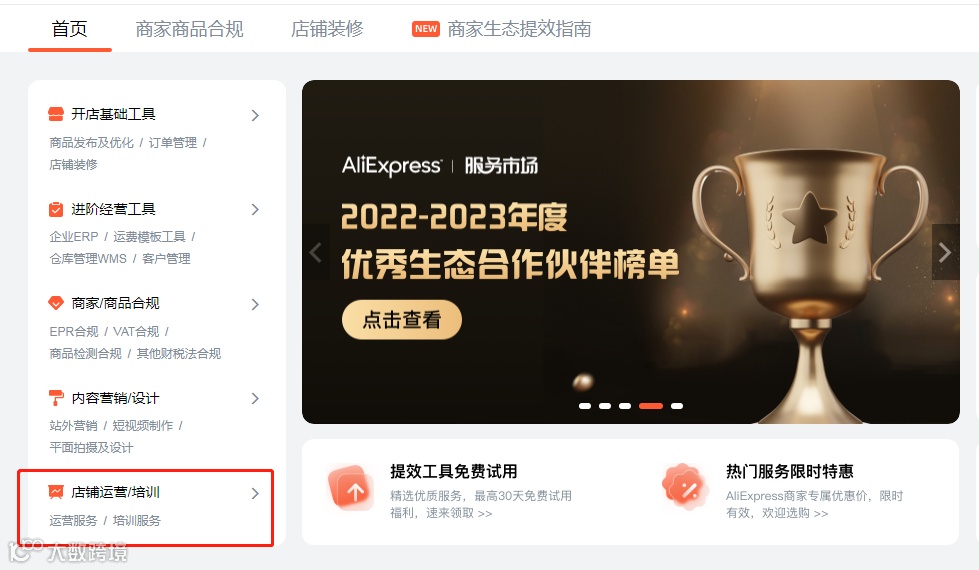Click the 店铺运营/培训 chart icon
Image resolution: width=979 pixels, height=570 pixels.
point(56,492)
